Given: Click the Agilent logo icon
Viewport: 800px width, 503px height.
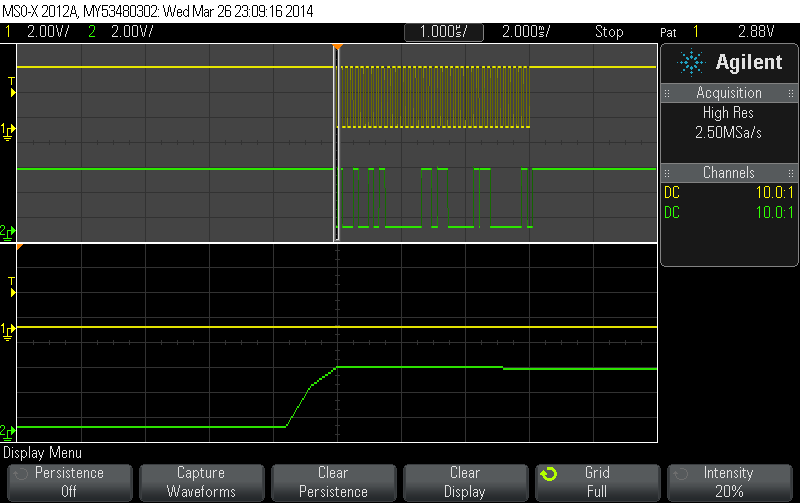Looking at the screenshot, I should pos(691,63).
